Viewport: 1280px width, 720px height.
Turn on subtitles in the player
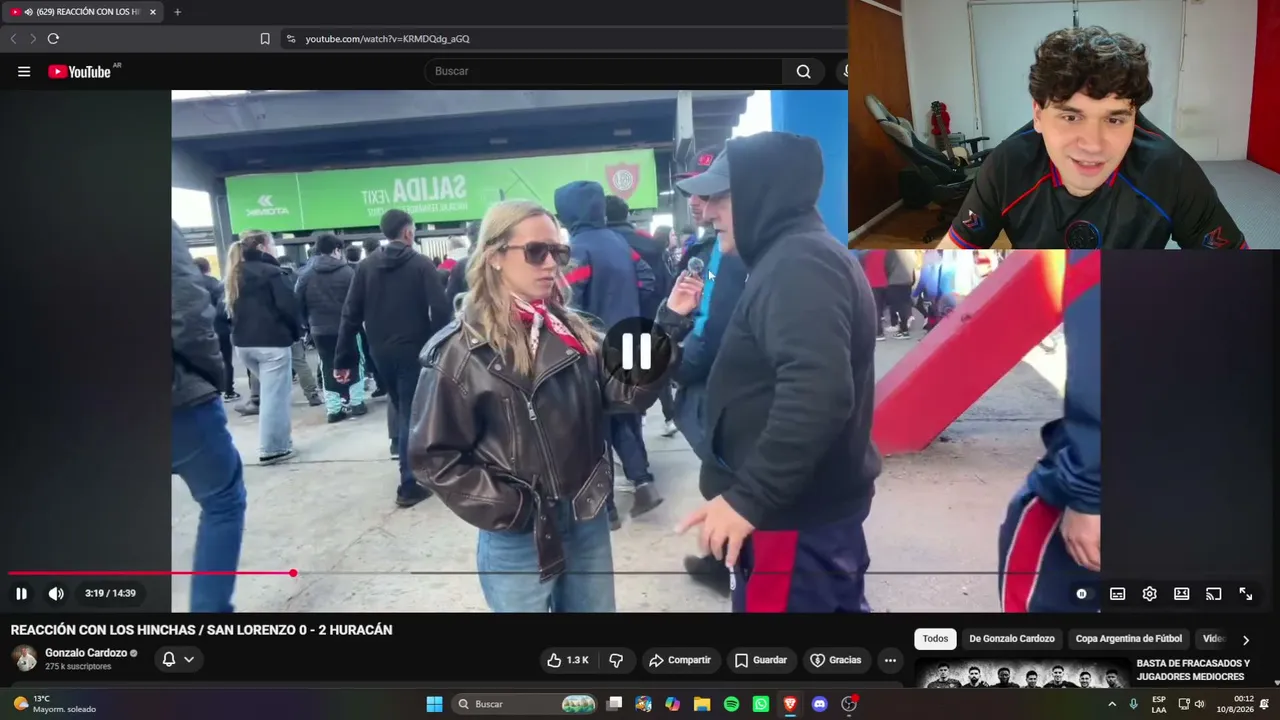1117,594
